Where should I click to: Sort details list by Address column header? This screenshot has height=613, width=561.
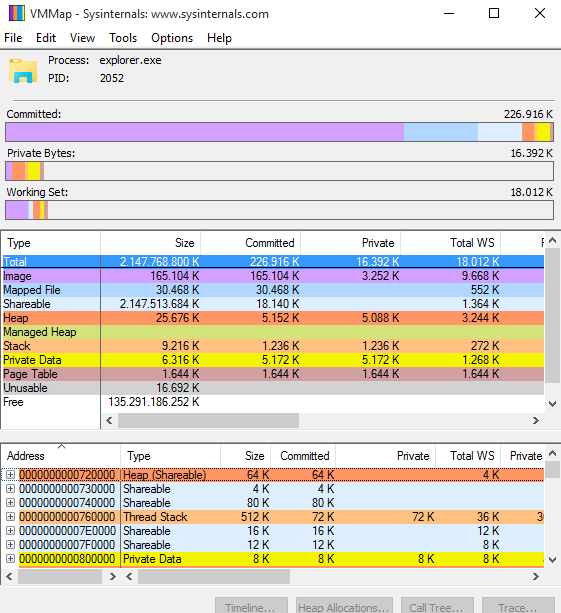coord(61,456)
